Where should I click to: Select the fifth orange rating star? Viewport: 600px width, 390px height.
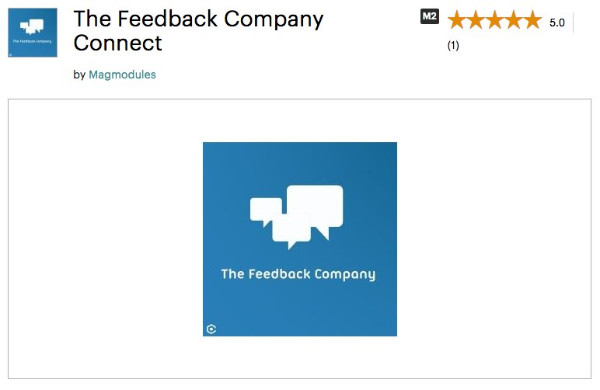tap(533, 20)
